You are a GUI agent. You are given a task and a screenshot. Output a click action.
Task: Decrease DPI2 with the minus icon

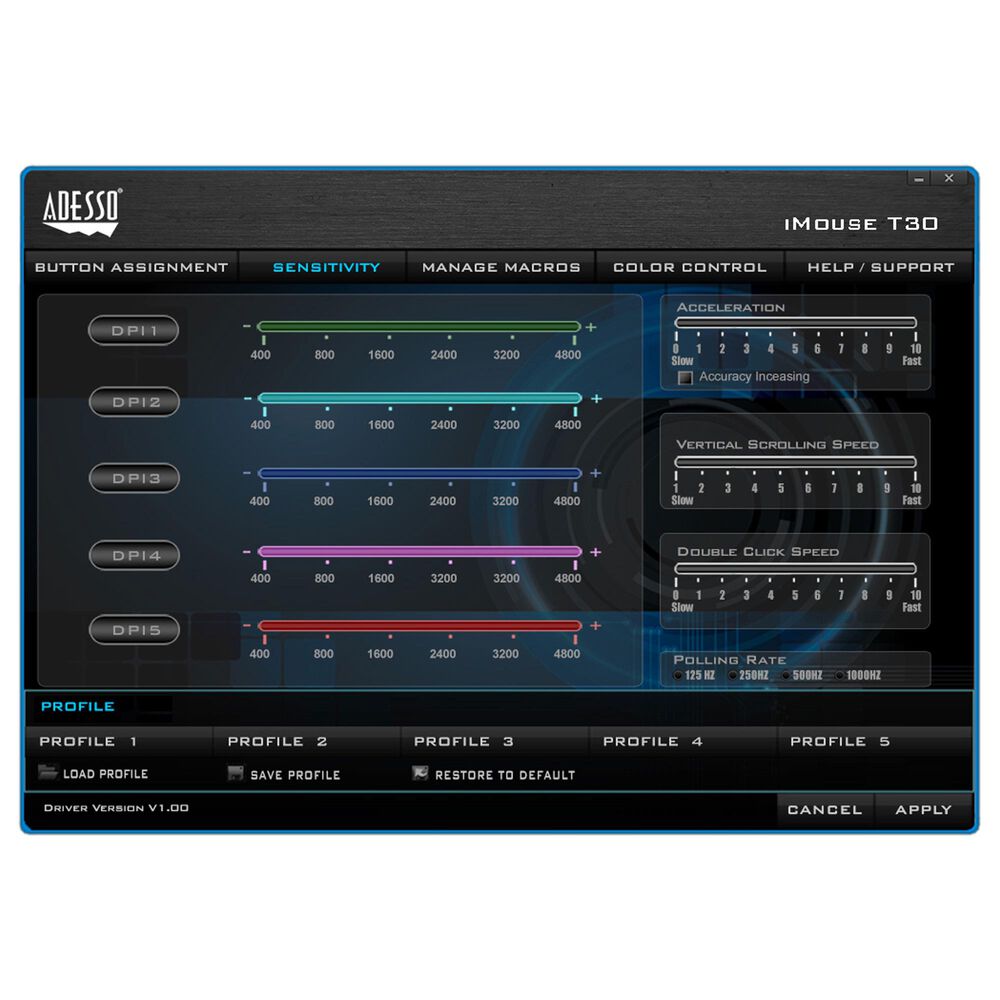247,399
